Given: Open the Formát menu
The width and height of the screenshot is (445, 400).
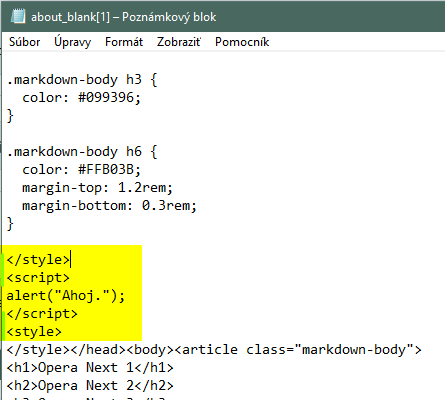Looking at the screenshot, I should [x=124, y=42].
